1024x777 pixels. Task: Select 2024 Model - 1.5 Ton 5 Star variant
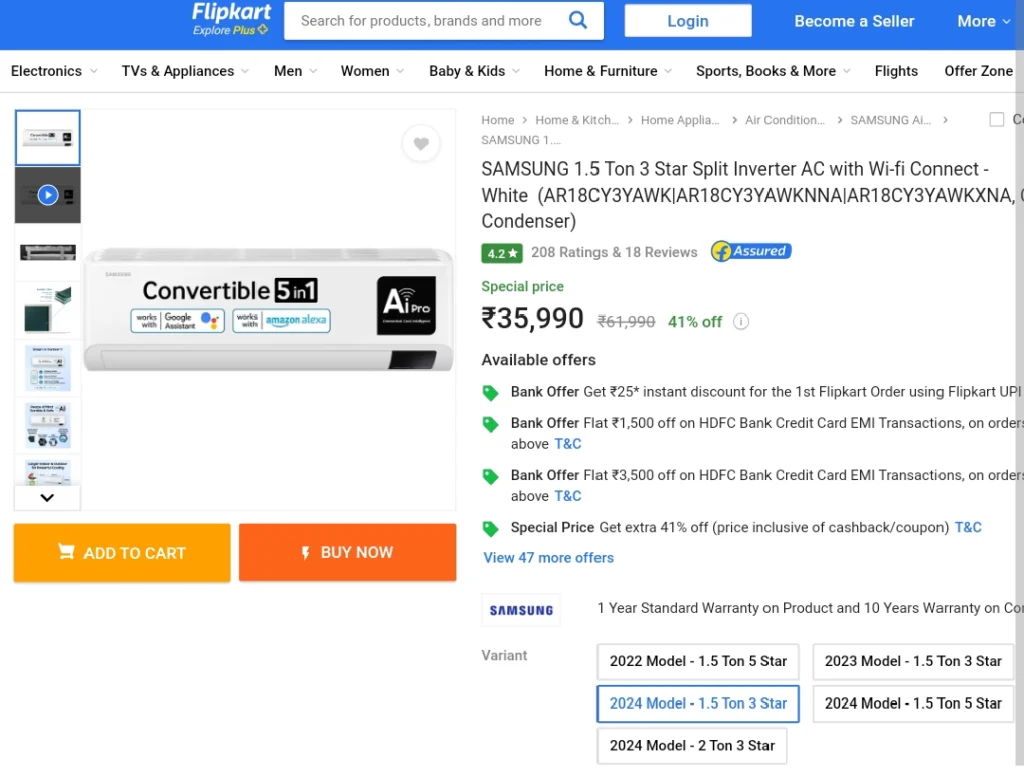(913, 704)
